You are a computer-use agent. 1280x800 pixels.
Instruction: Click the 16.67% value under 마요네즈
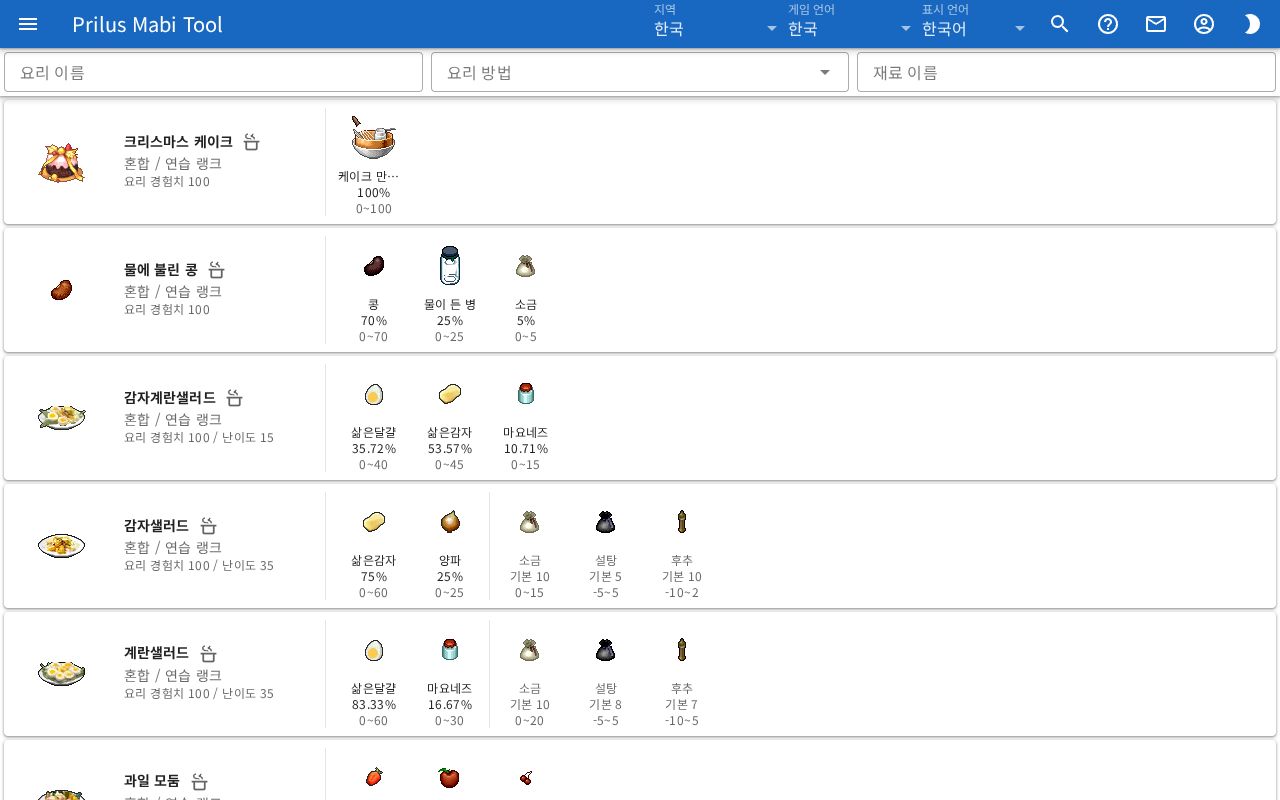click(x=450, y=705)
